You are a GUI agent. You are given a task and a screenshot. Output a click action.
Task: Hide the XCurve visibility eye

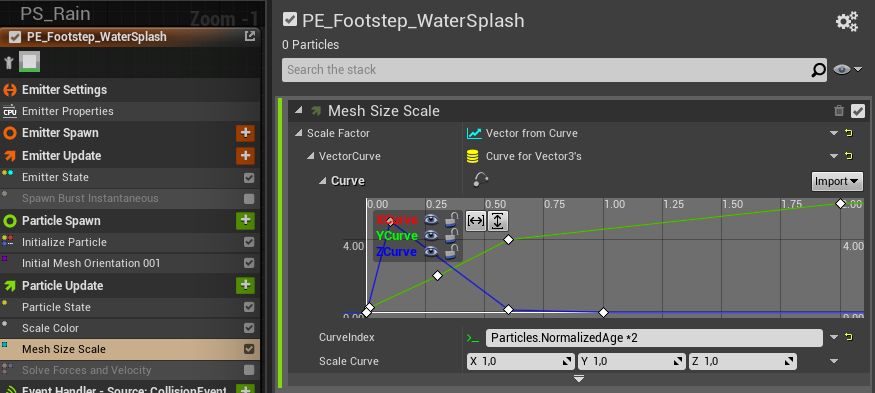(430, 219)
